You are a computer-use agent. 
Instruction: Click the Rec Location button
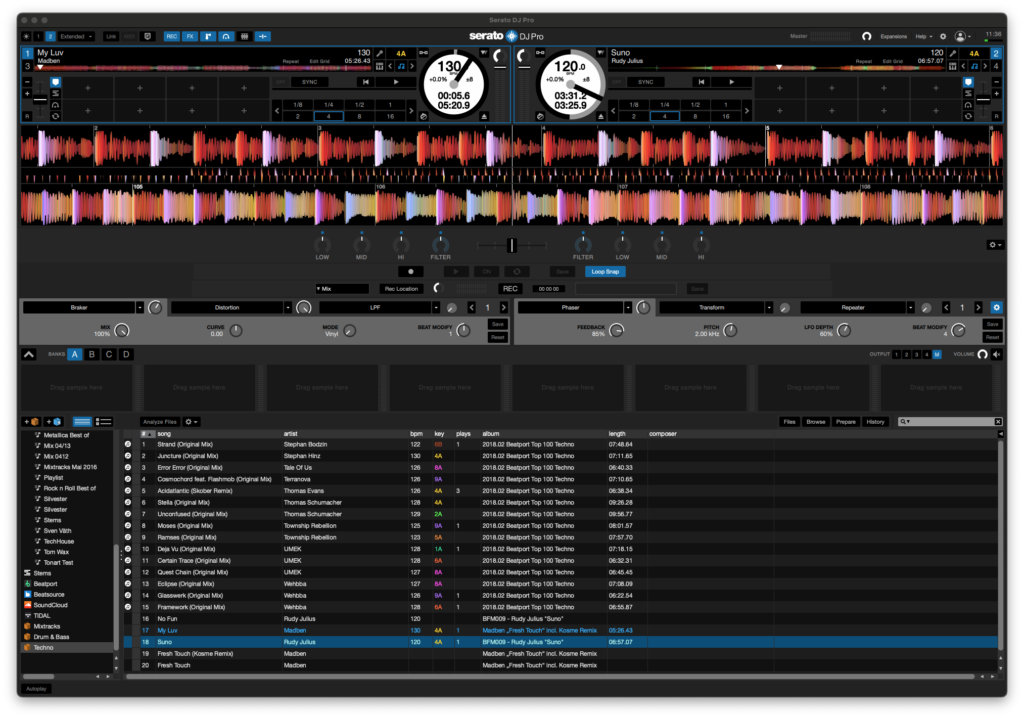coord(400,289)
